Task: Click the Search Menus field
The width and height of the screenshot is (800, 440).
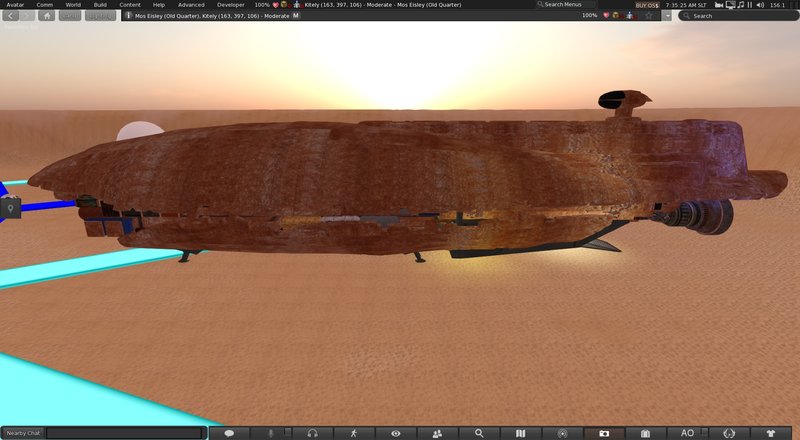Action: pos(566,5)
